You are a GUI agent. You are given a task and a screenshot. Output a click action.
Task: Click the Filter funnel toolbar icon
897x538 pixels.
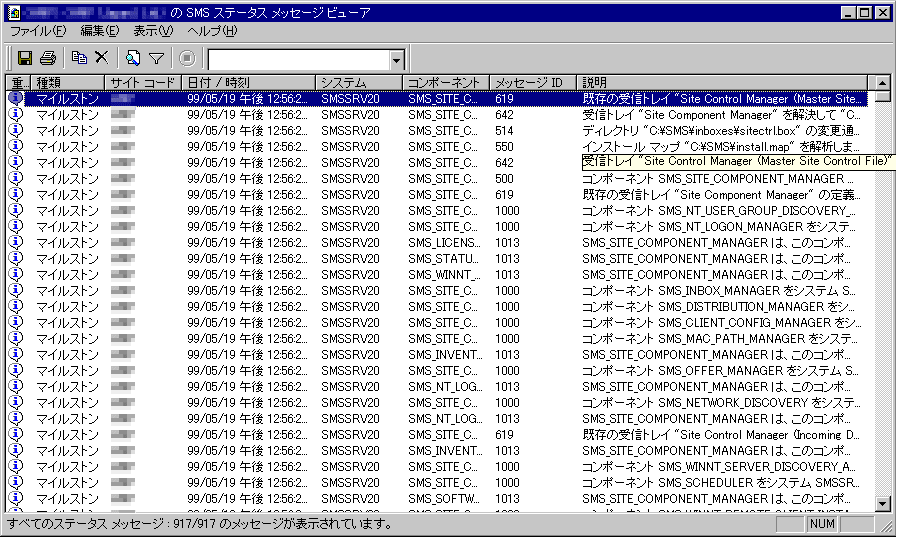coord(156,58)
